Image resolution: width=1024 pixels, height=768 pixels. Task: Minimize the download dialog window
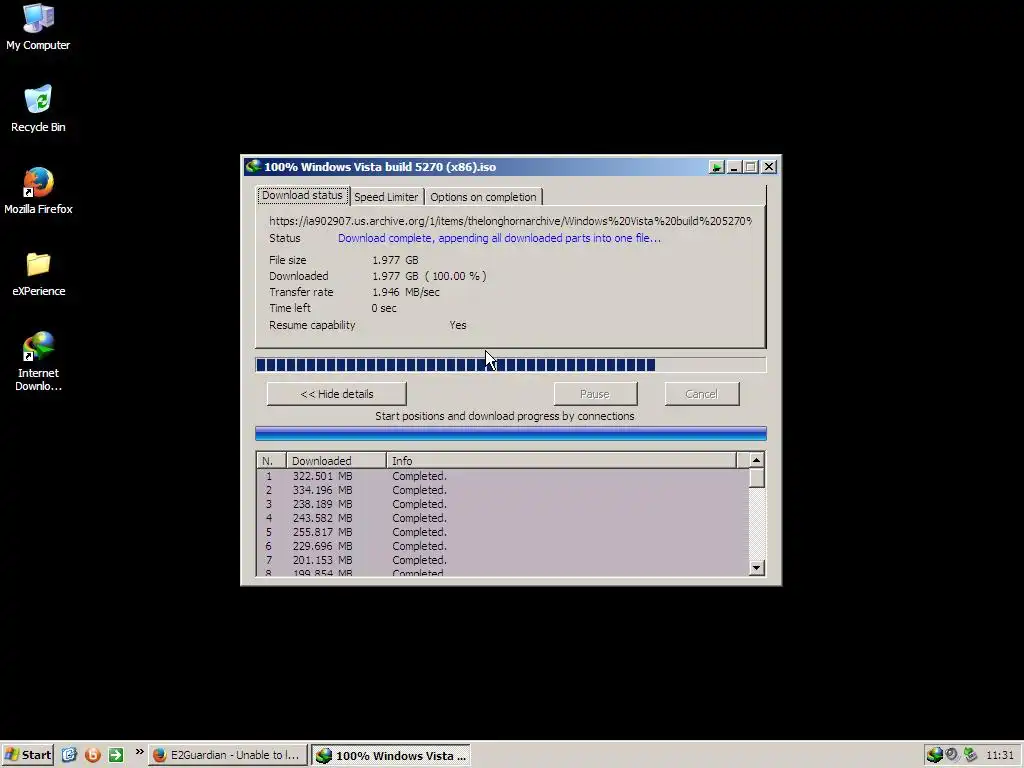(x=734, y=167)
